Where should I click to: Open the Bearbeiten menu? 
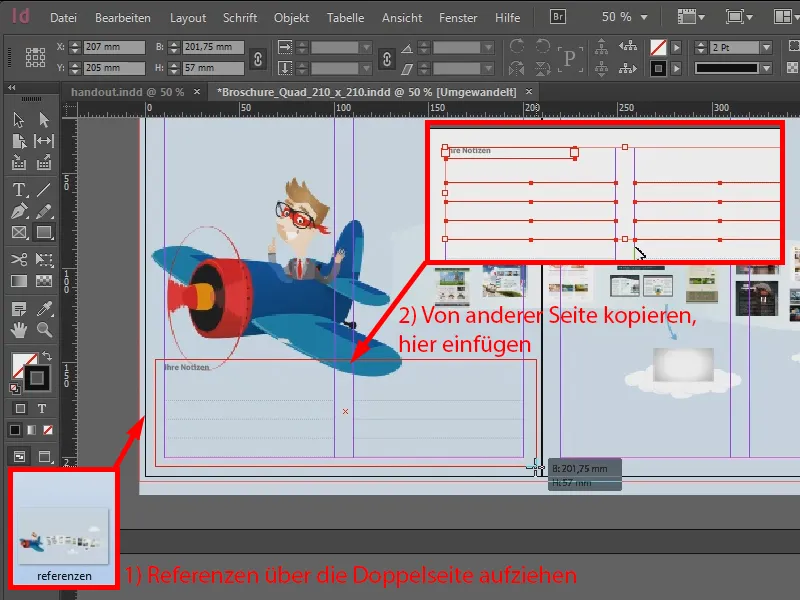[x=123, y=18]
